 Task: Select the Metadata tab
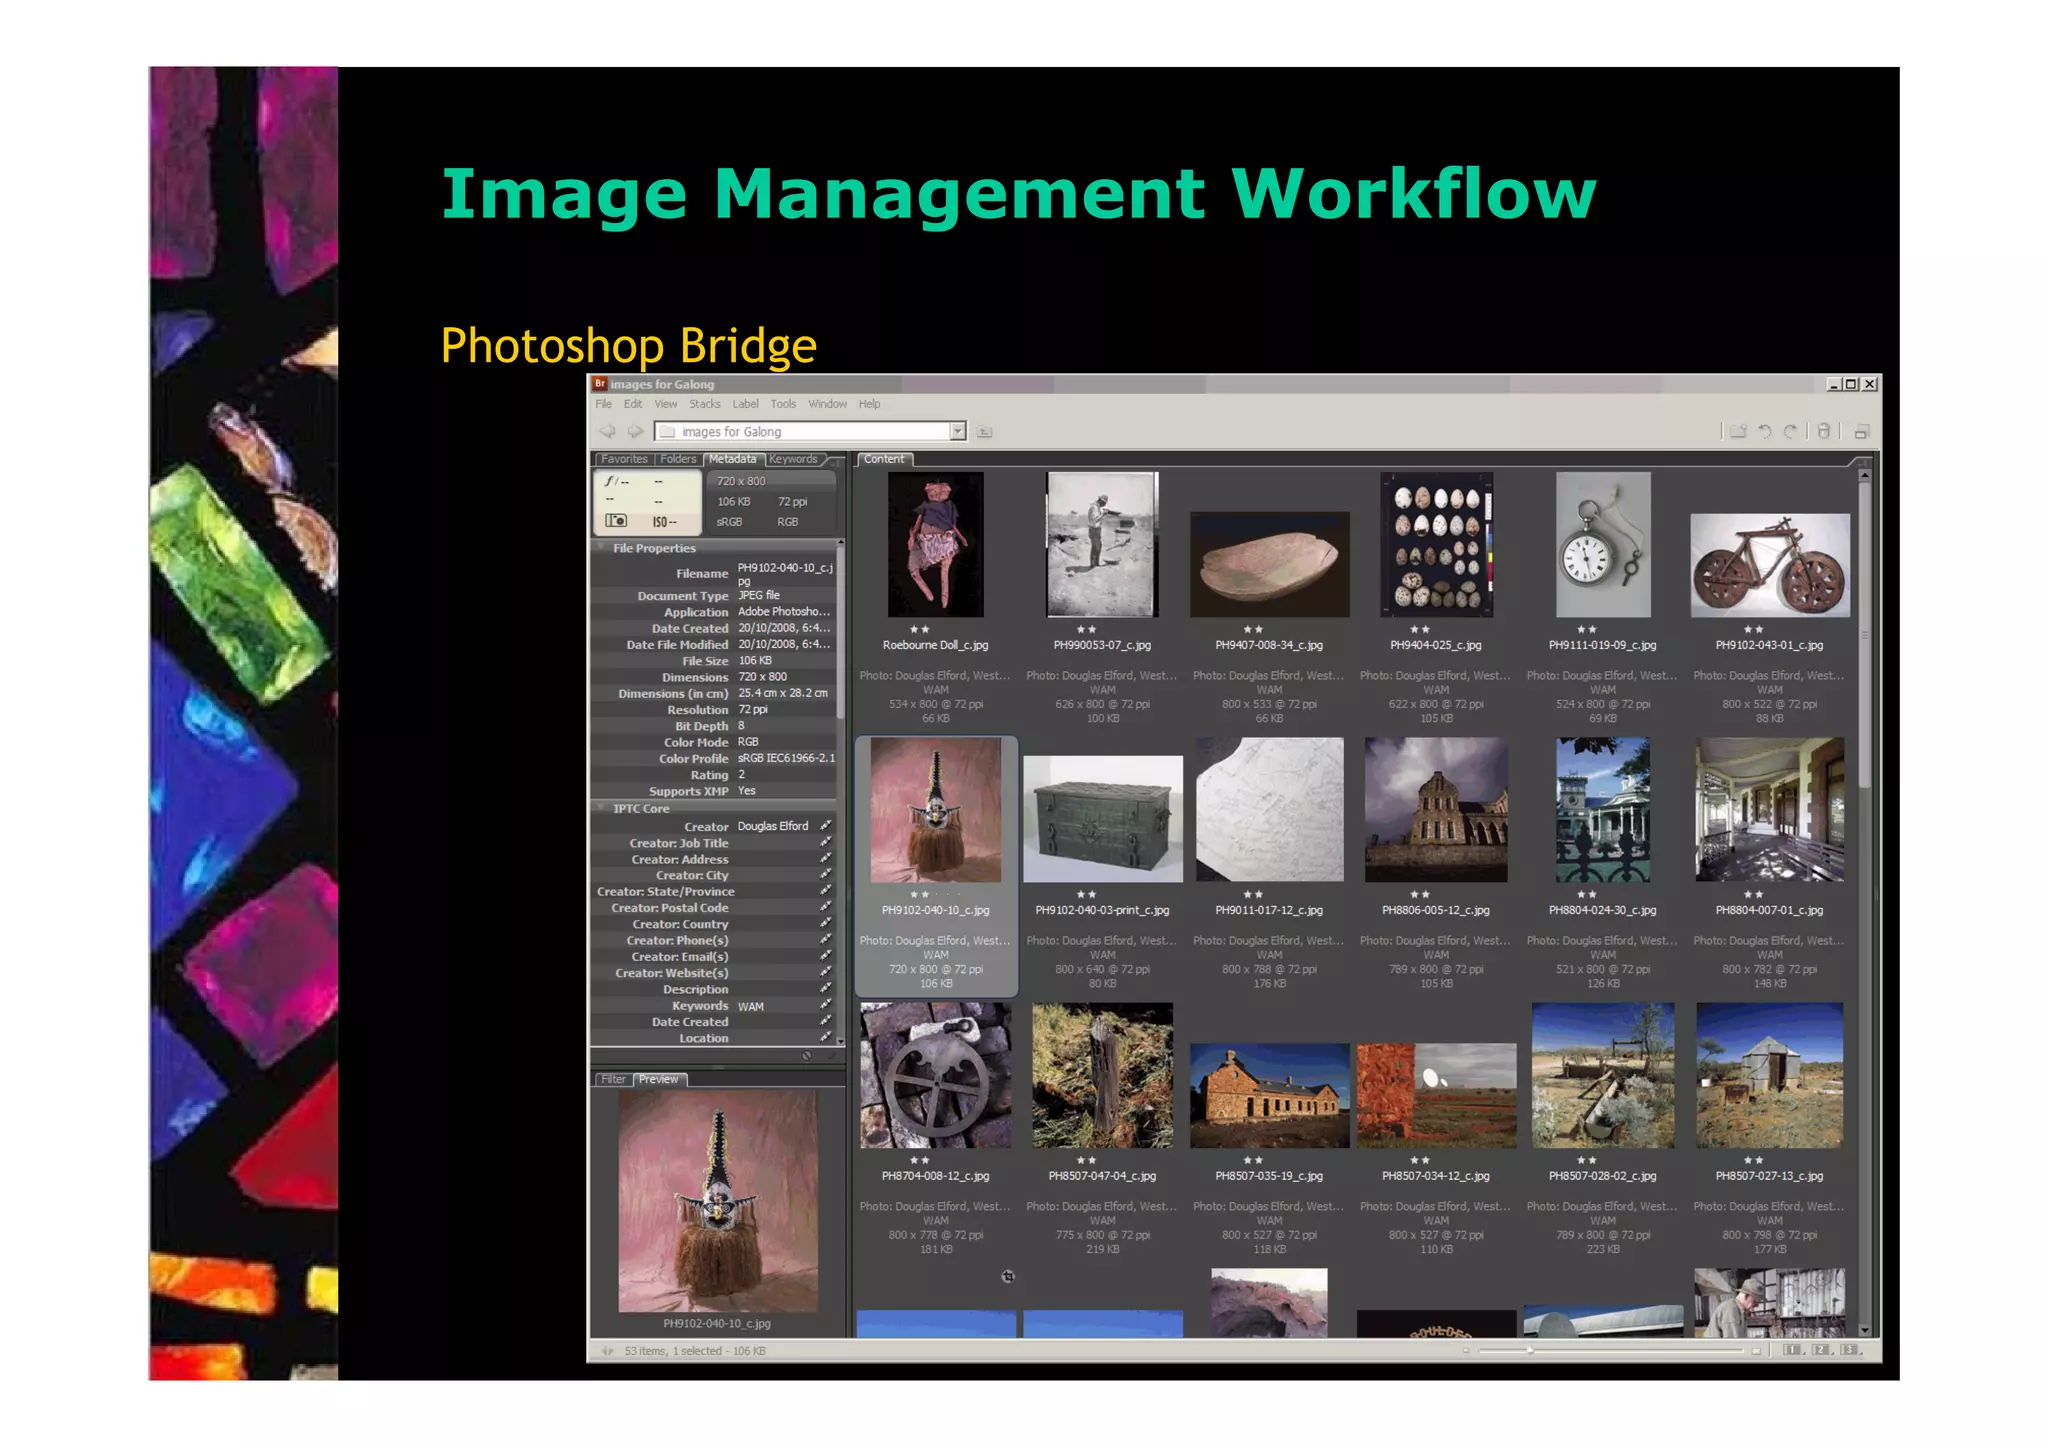point(733,459)
